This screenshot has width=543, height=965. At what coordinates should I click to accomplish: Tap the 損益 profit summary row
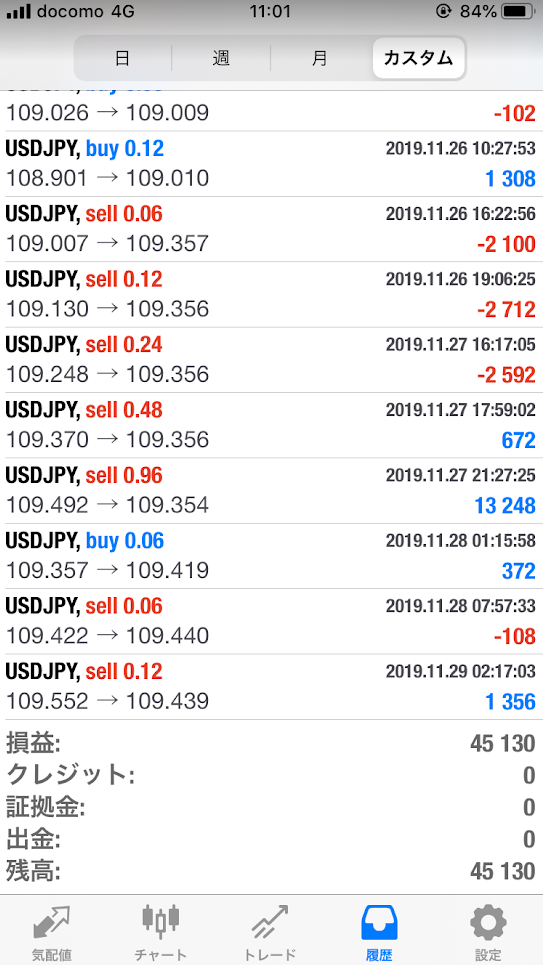[272, 743]
